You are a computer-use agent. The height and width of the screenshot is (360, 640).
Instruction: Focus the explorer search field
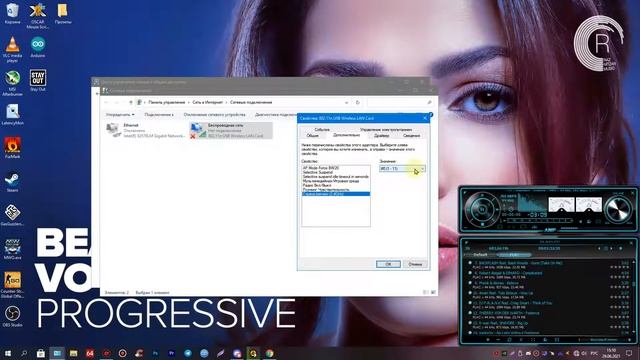pos(400,102)
